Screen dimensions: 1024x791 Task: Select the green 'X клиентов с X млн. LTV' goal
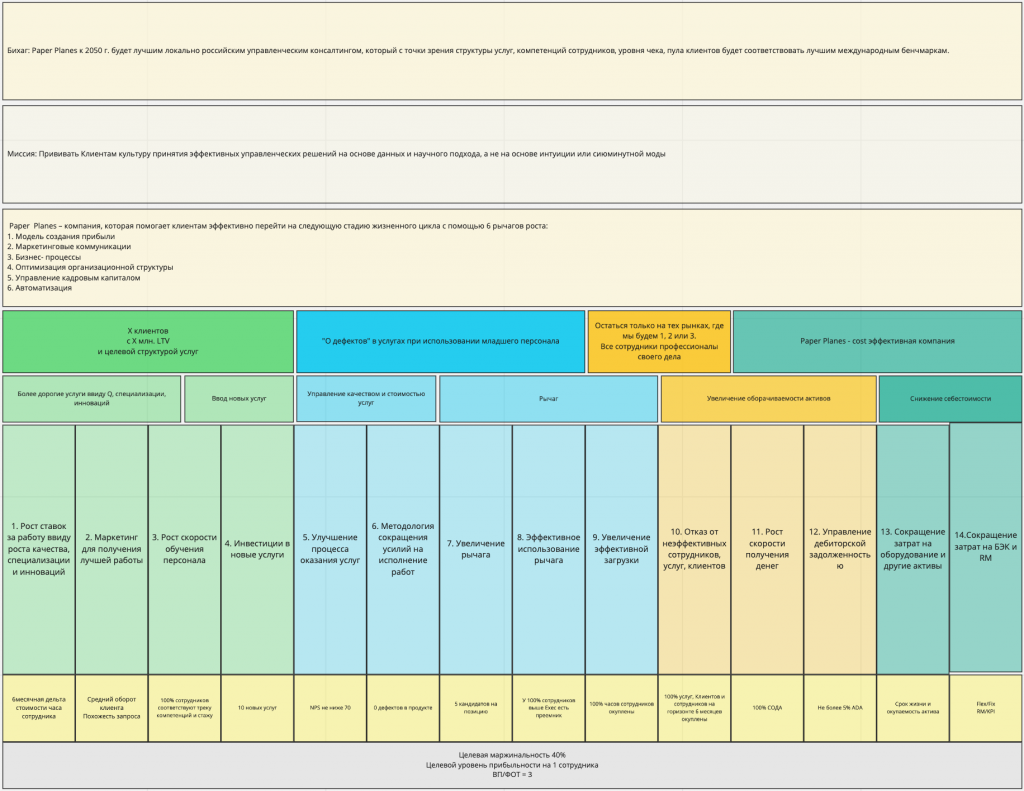(x=148, y=342)
